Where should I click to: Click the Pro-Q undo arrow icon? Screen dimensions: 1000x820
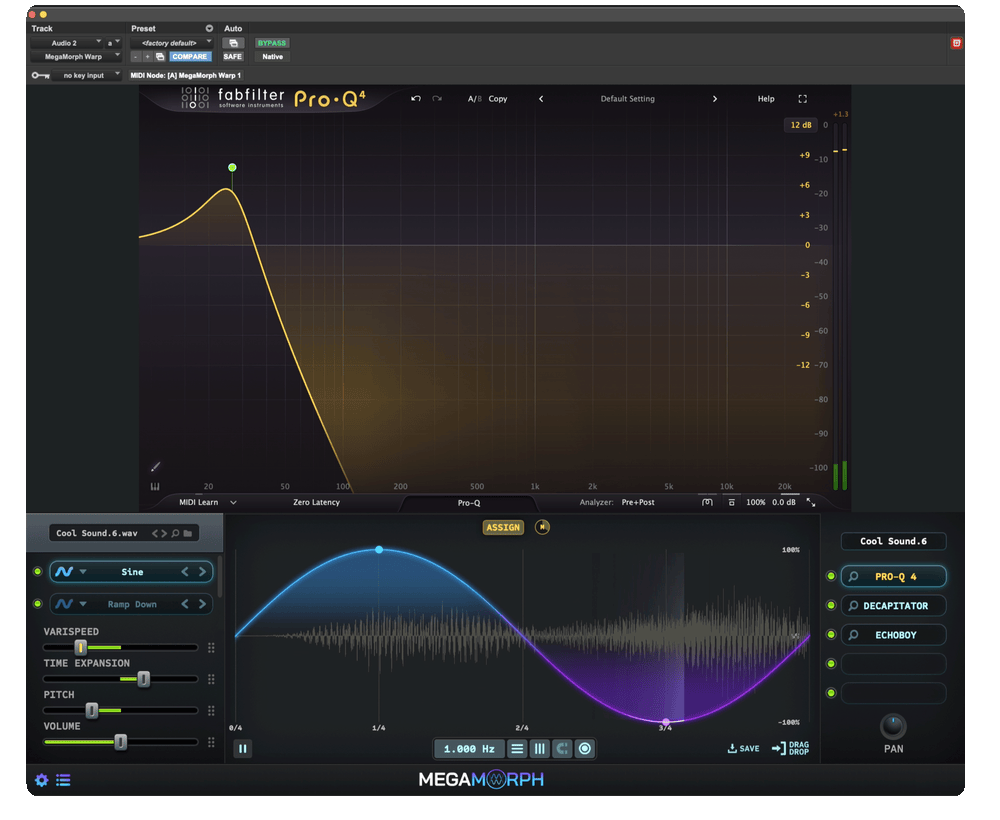416,99
